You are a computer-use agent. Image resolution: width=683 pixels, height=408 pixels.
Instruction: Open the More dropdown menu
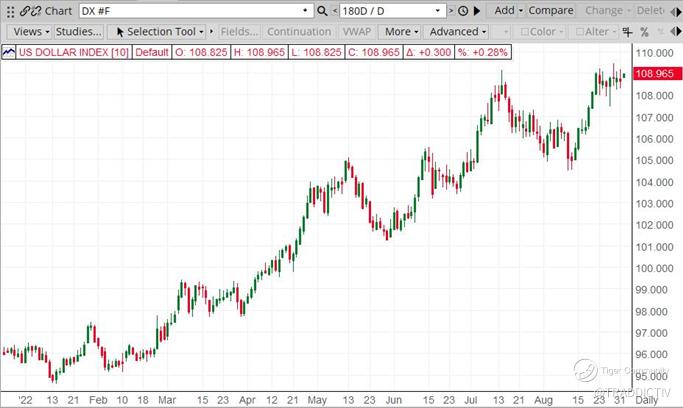coord(401,32)
